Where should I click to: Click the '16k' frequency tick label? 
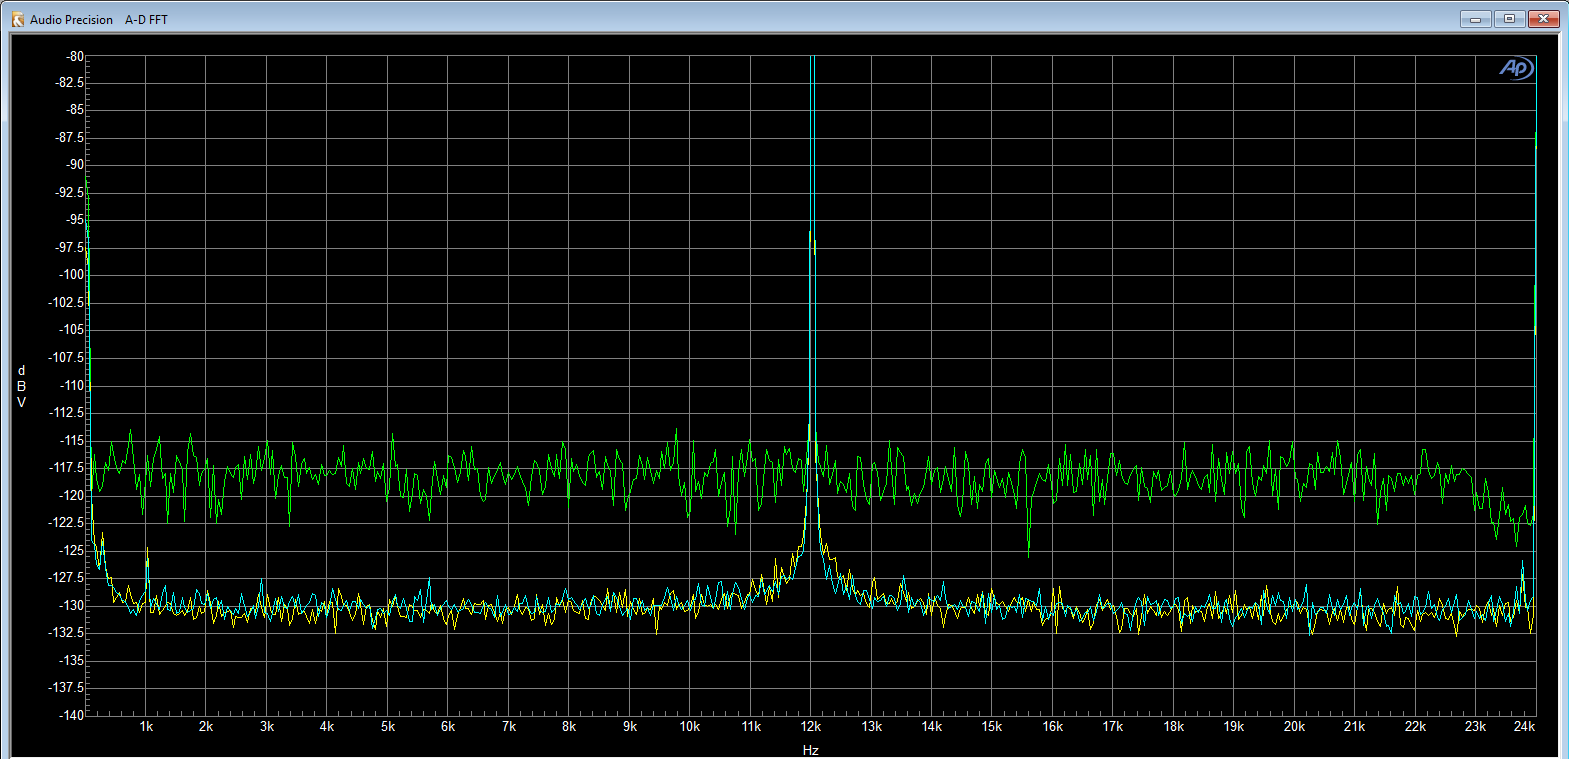[1053, 727]
